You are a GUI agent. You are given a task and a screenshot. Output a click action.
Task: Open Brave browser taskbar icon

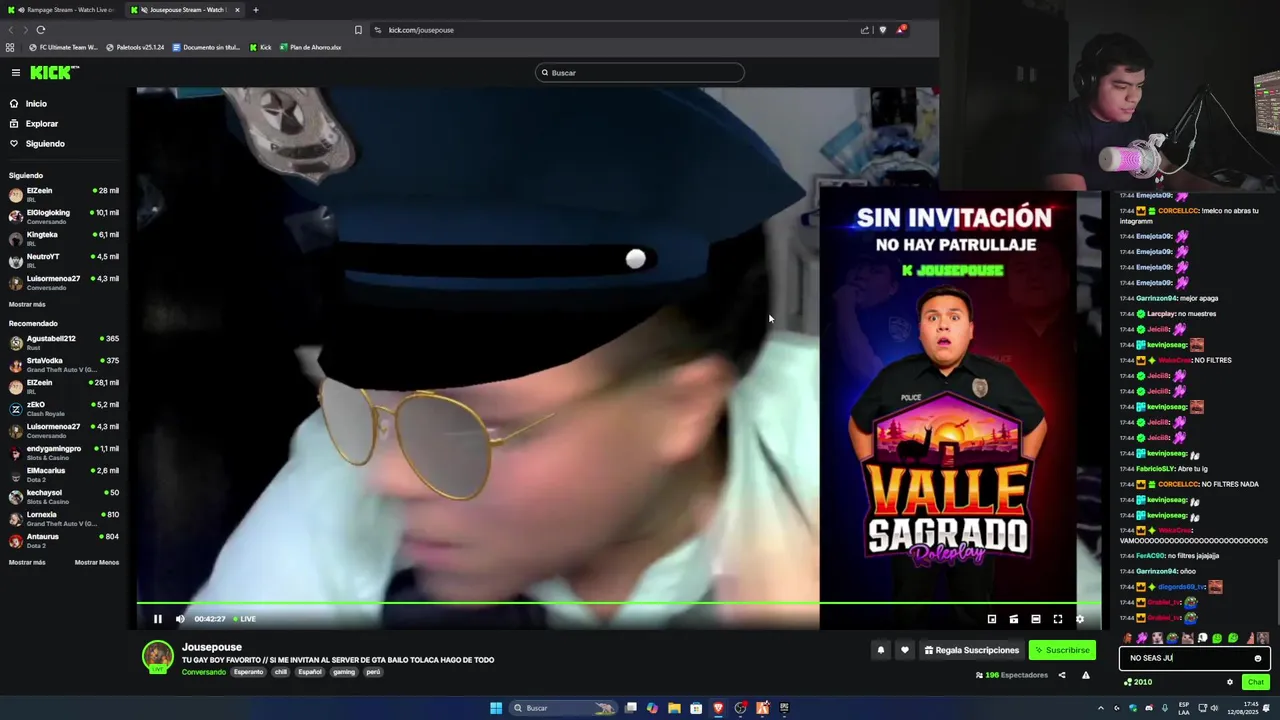718,708
